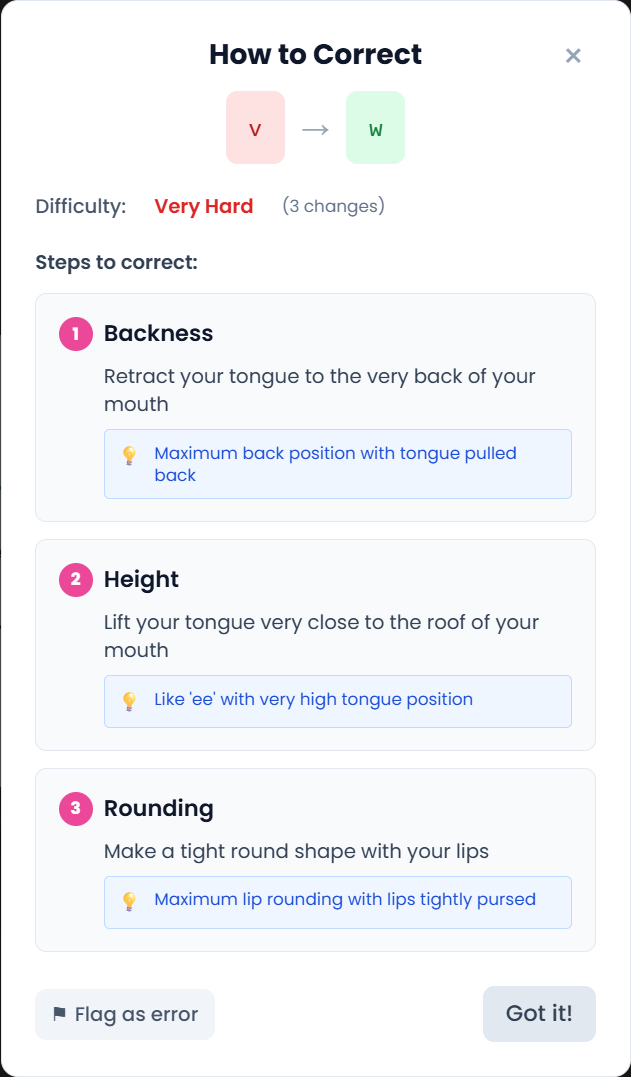The image size is (631, 1077).
Task: Click the lightbulb icon in Rounding tip
Action: coord(129,901)
